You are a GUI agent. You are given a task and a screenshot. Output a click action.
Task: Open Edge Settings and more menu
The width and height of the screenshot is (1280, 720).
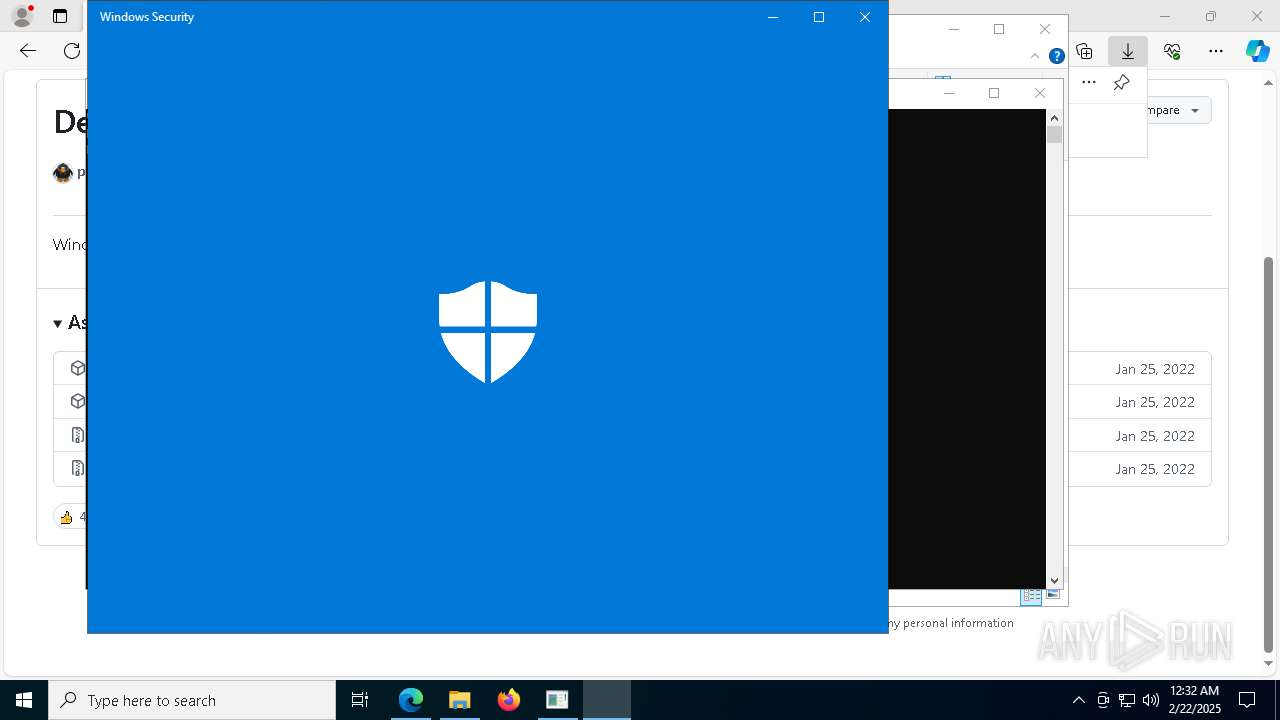click(1216, 51)
